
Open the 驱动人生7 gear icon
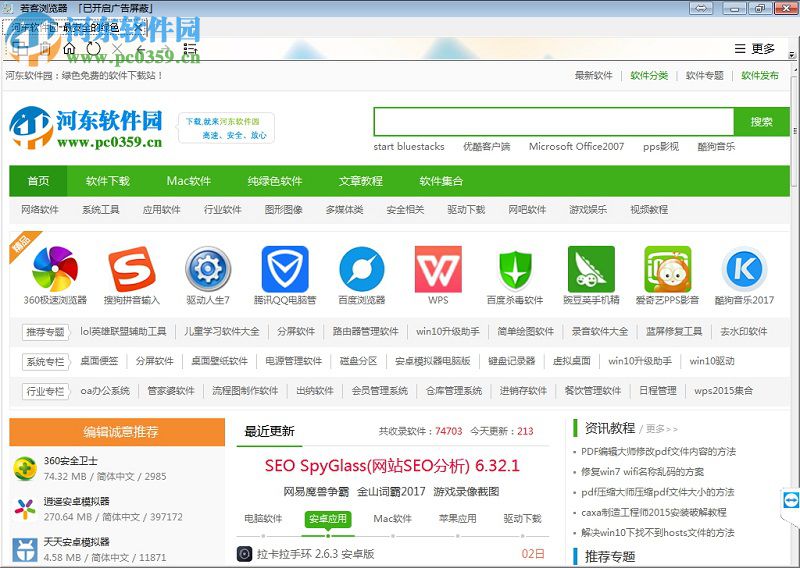208,269
